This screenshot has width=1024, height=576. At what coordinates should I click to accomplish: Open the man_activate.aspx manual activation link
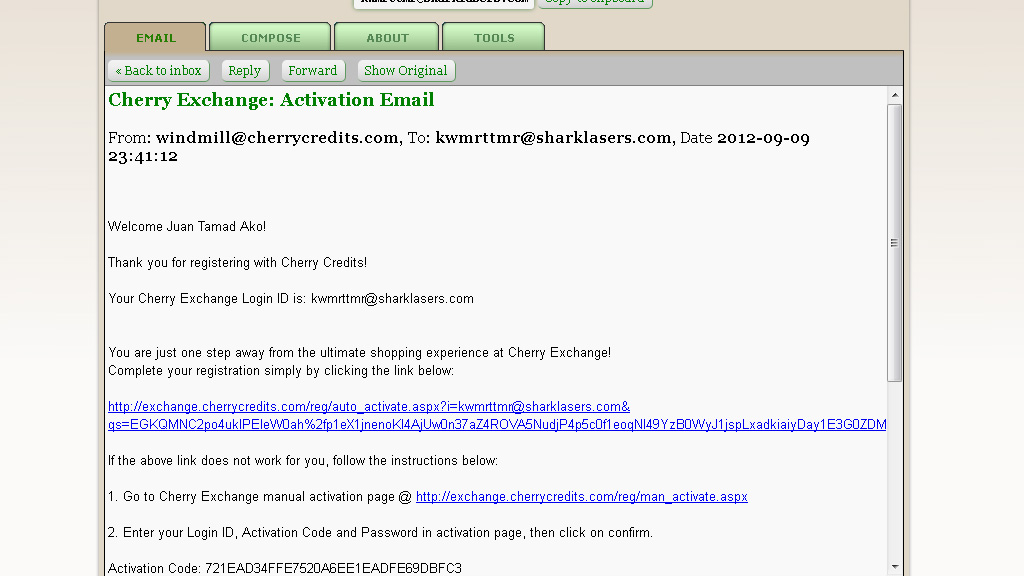pos(582,496)
